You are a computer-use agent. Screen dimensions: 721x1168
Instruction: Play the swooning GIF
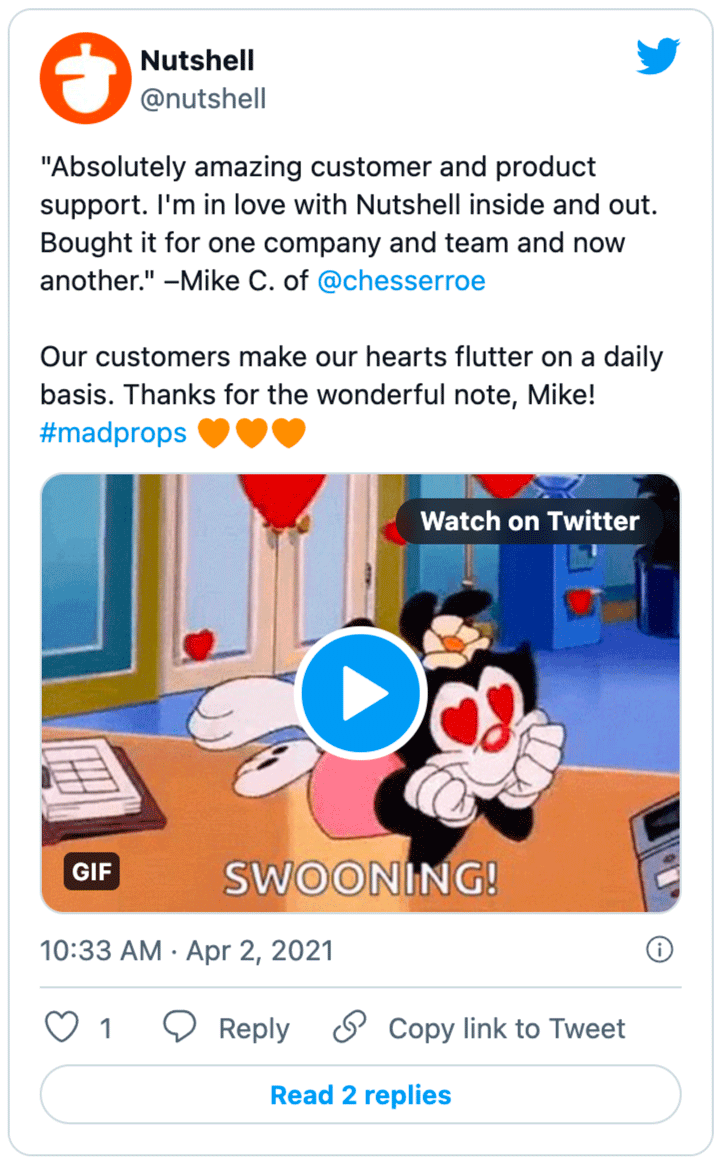[361, 691]
